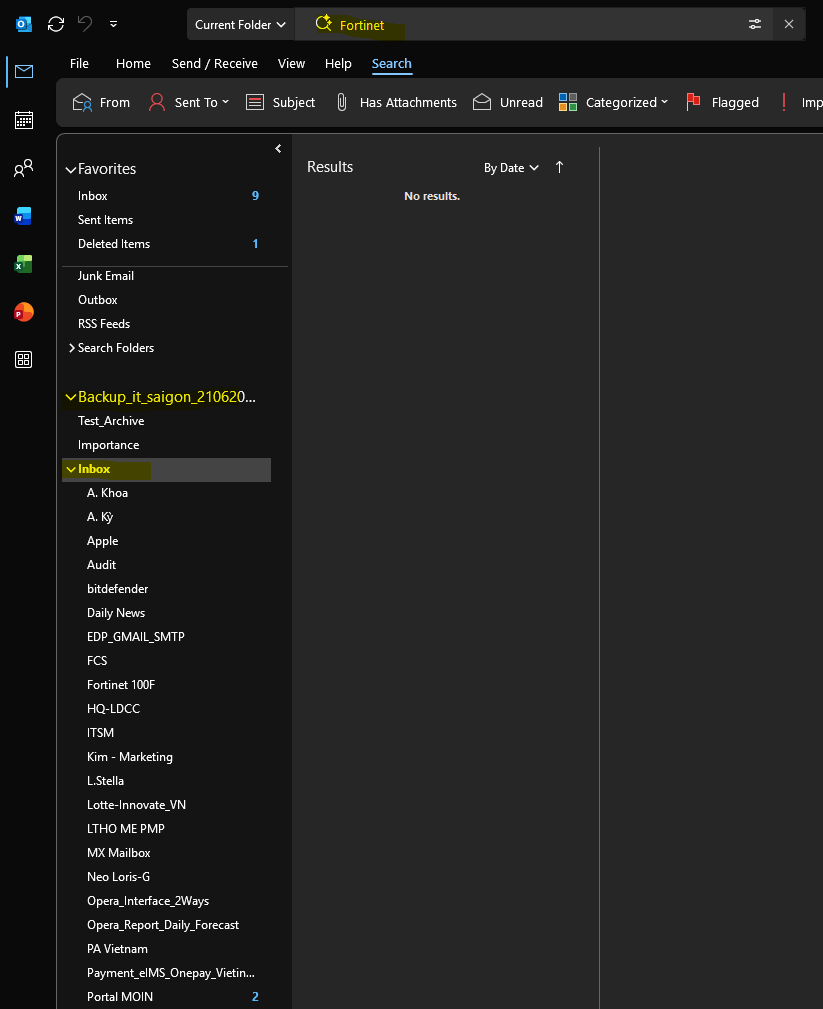Click the Send/Receive sync icon in title bar
The height and width of the screenshot is (1009, 823).
click(56, 24)
